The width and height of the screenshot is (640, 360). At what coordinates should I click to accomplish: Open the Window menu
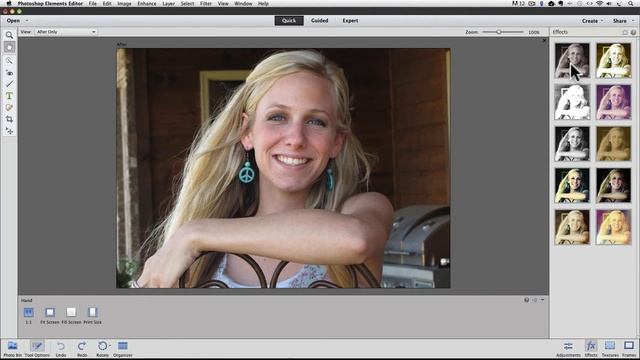(243, 3)
